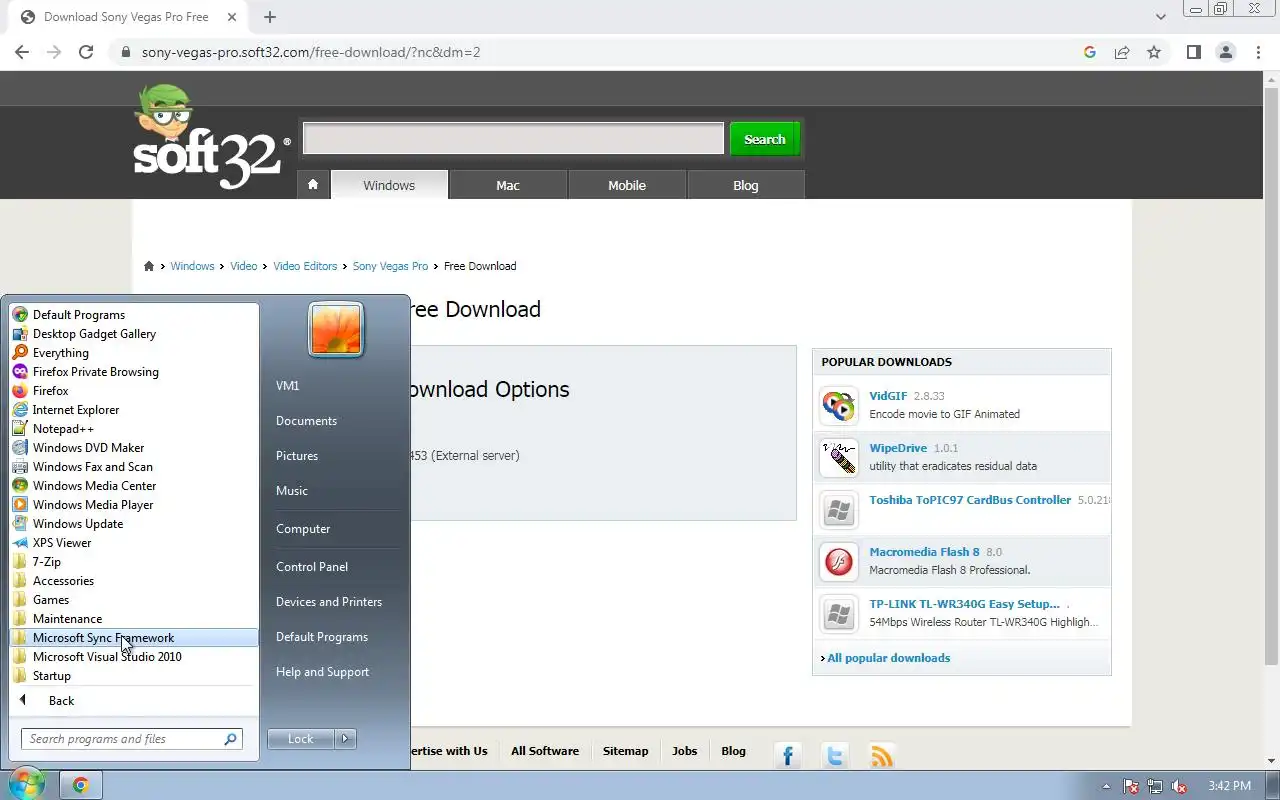Viewport: 1280px width, 800px height.
Task: Click All popular downloads link
Action: click(888, 658)
